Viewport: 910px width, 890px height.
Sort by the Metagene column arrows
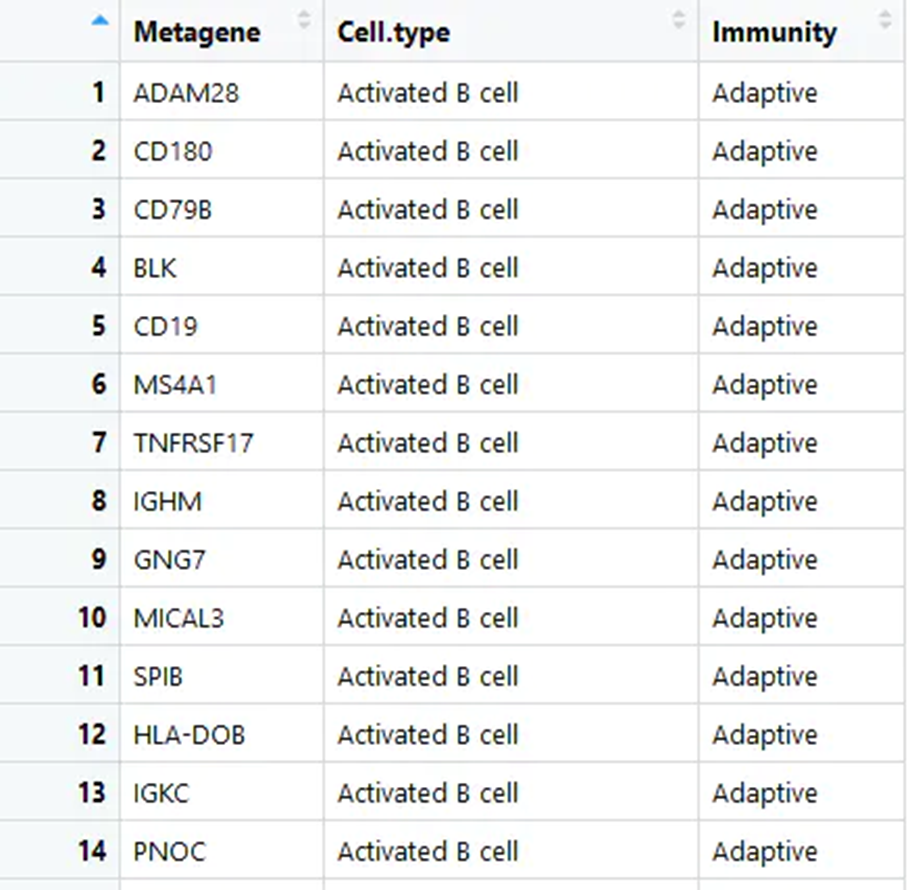[304, 19]
